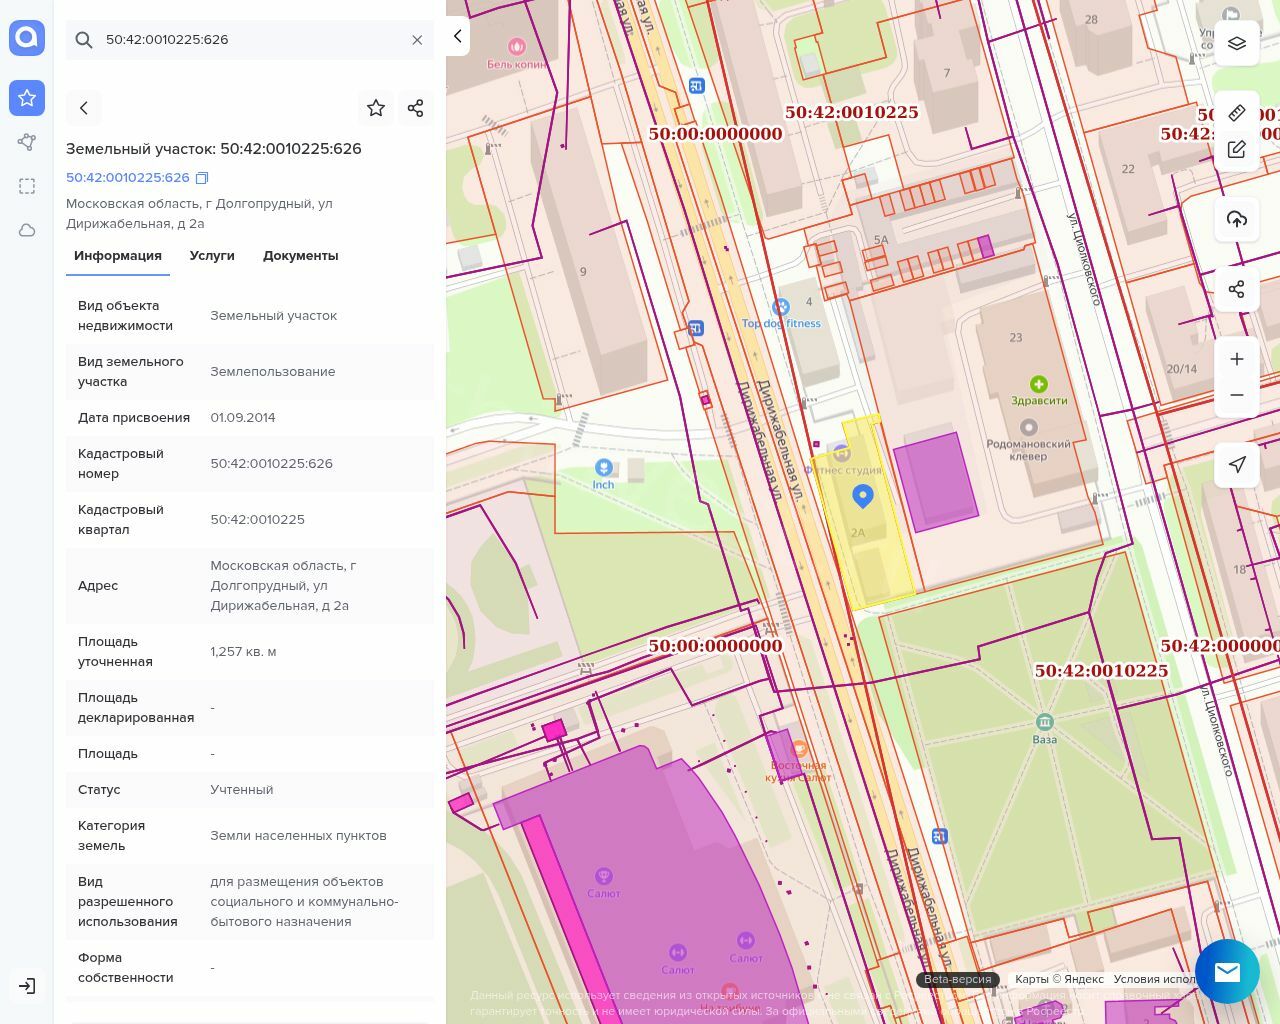Collapse the information side panel

tap(458, 36)
